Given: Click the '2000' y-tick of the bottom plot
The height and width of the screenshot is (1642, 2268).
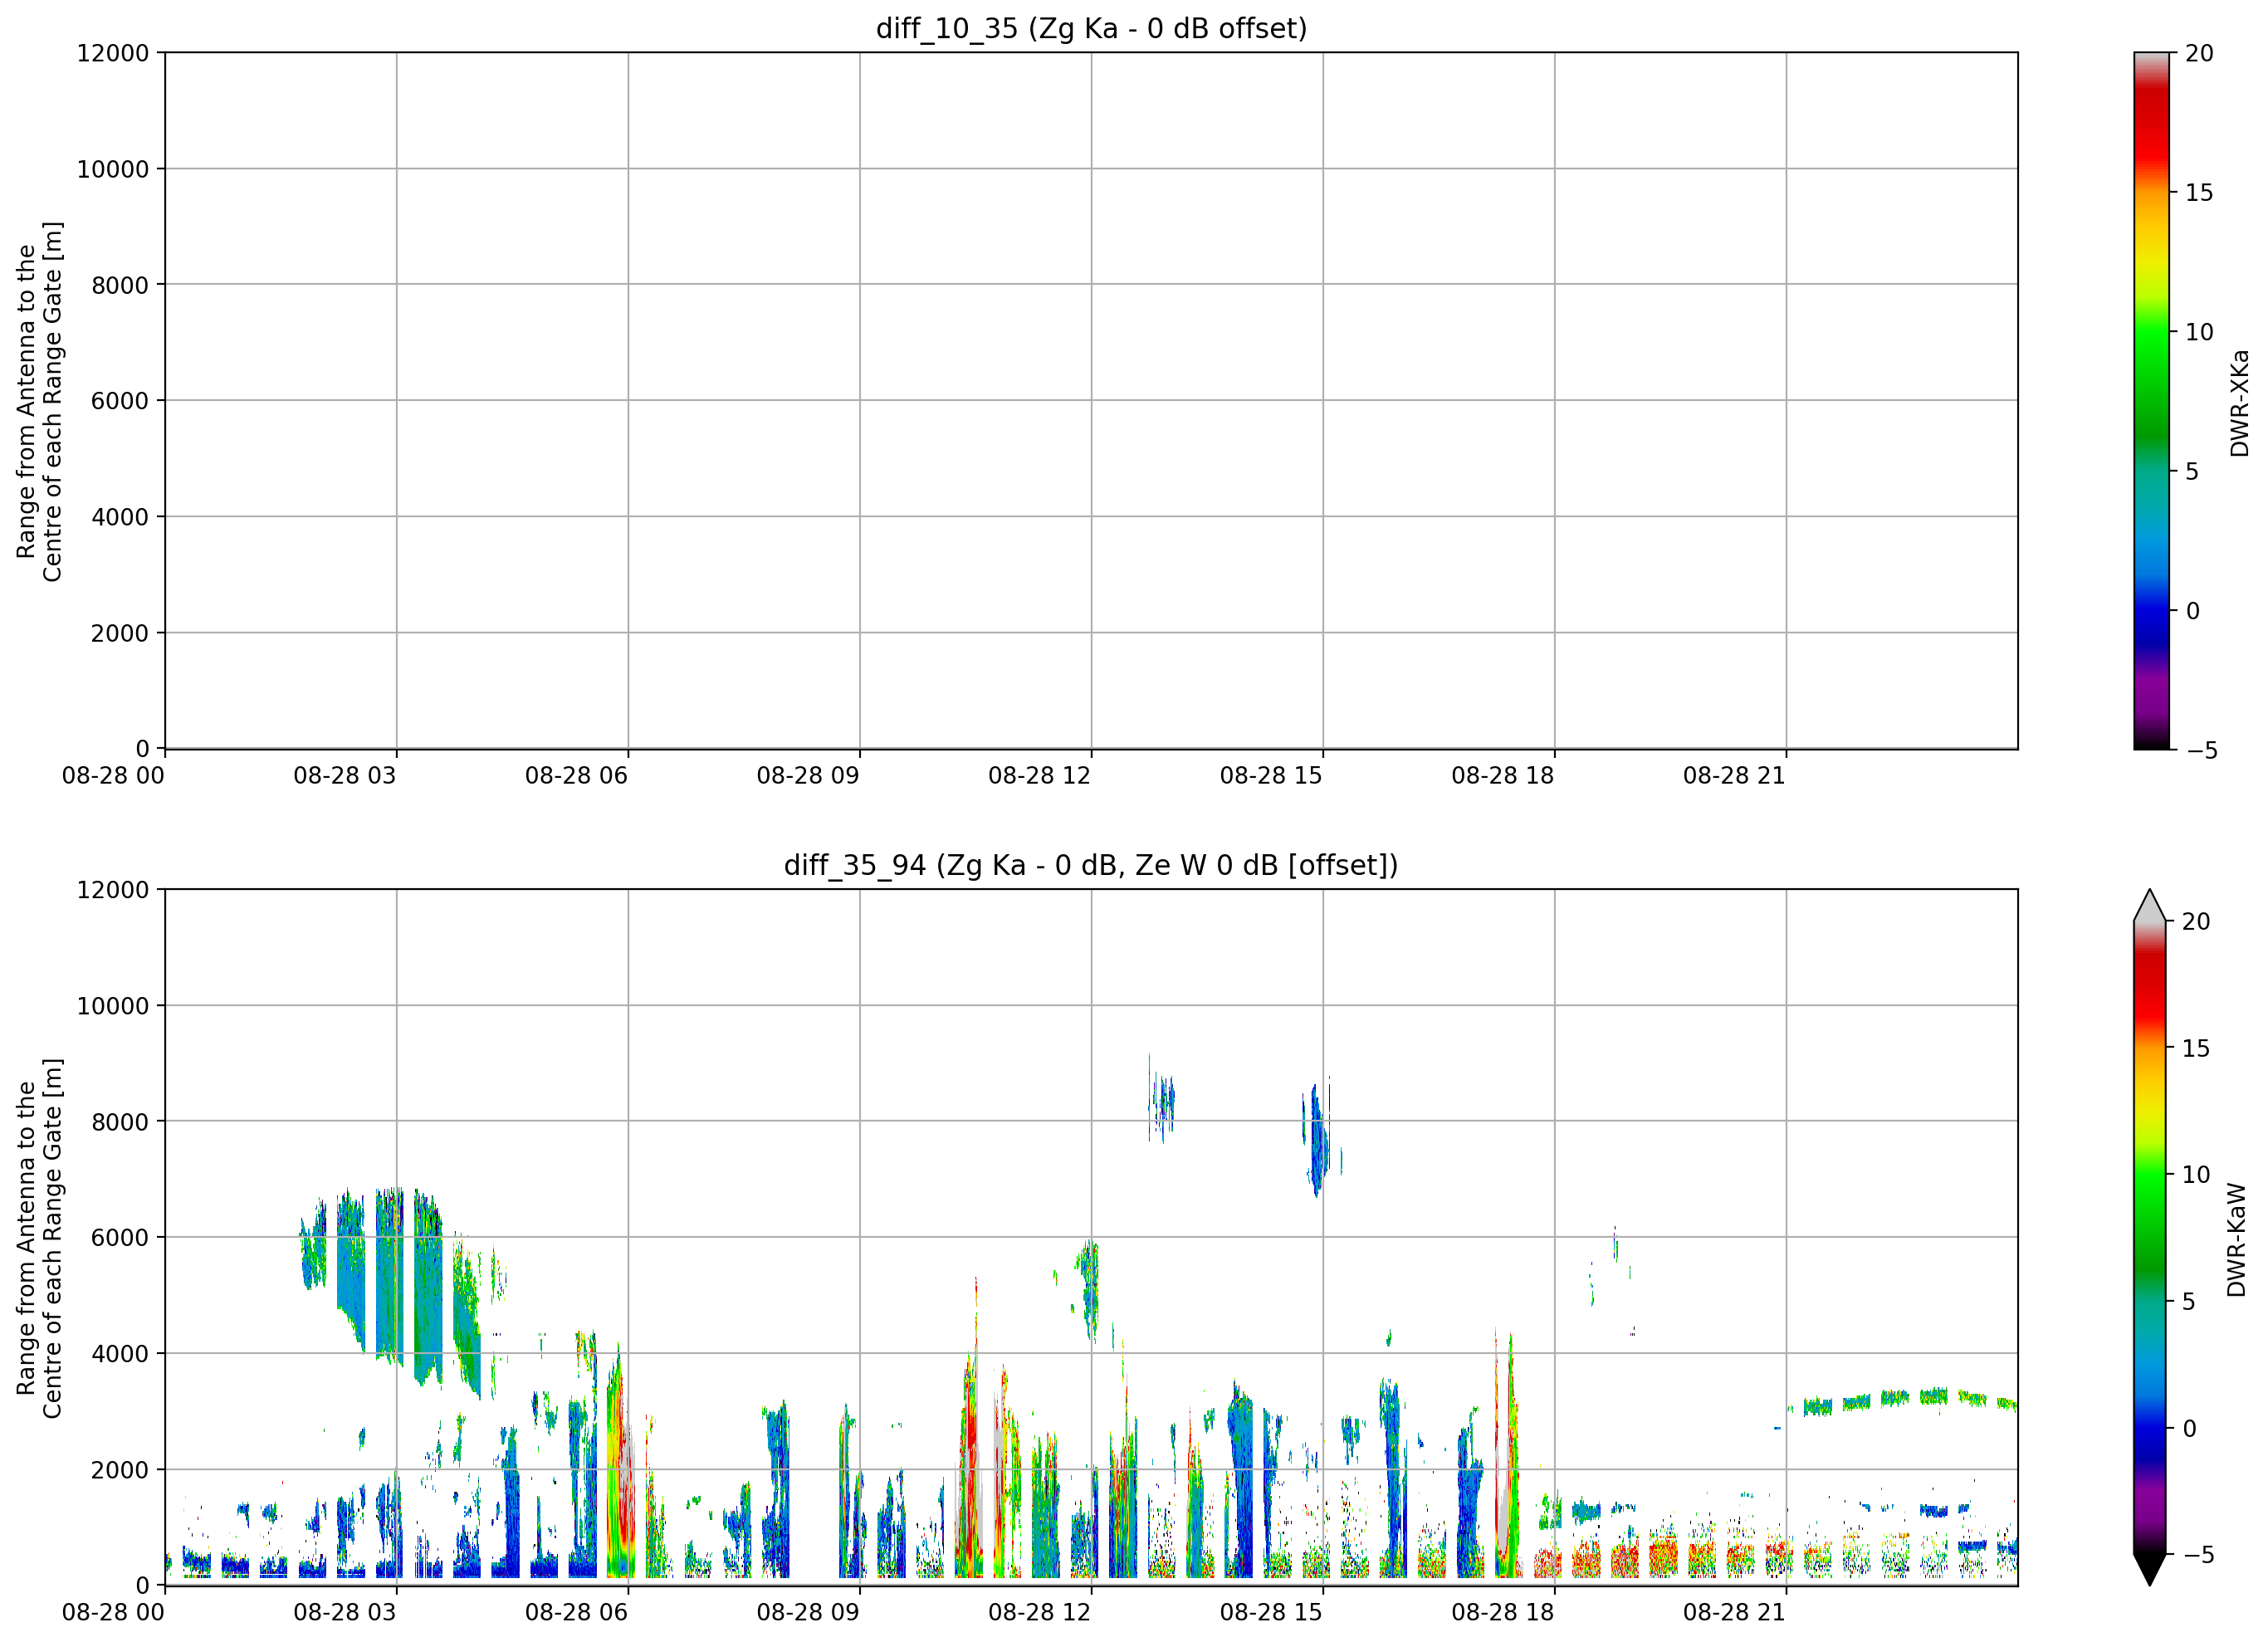Looking at the screenshot, I should (120, 1470).
